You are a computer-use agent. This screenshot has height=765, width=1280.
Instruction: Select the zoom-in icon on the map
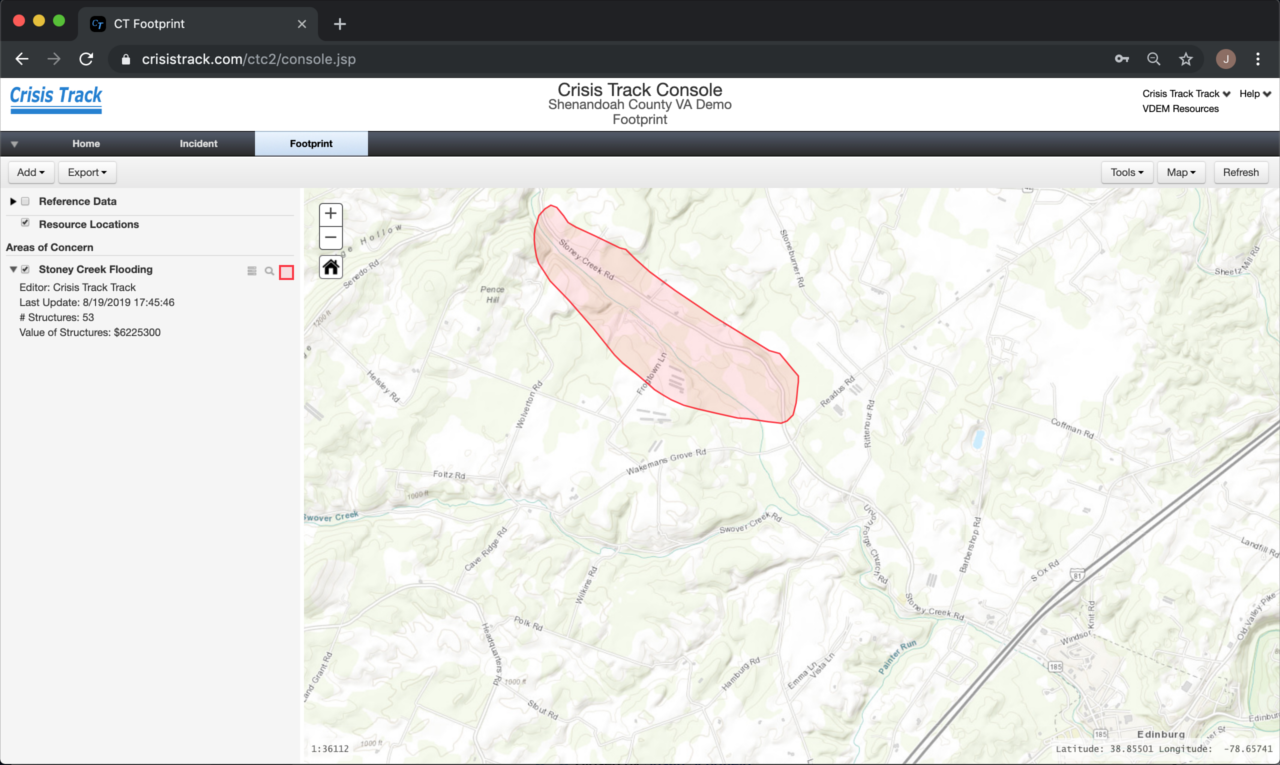[330, 213]
